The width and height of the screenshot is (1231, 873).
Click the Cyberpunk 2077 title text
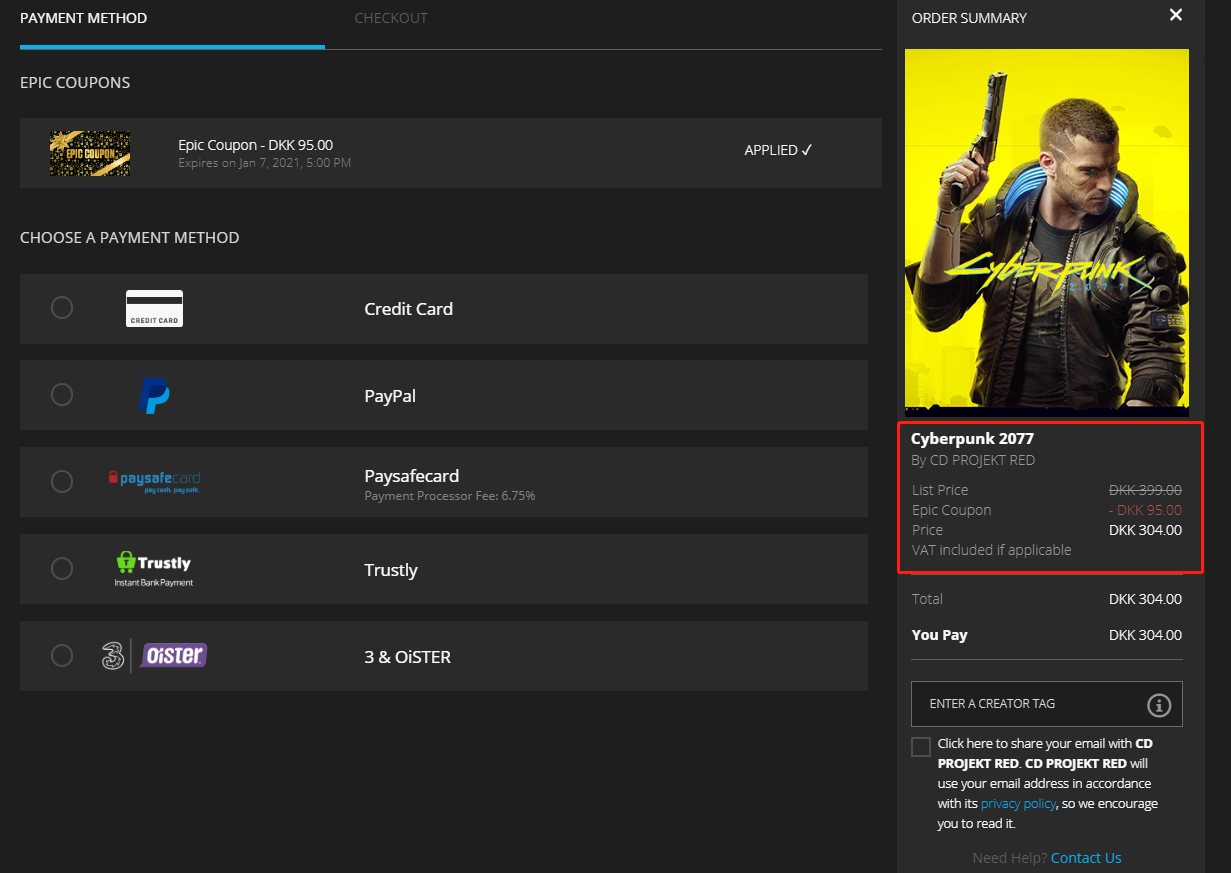click(x=972, y=438)
